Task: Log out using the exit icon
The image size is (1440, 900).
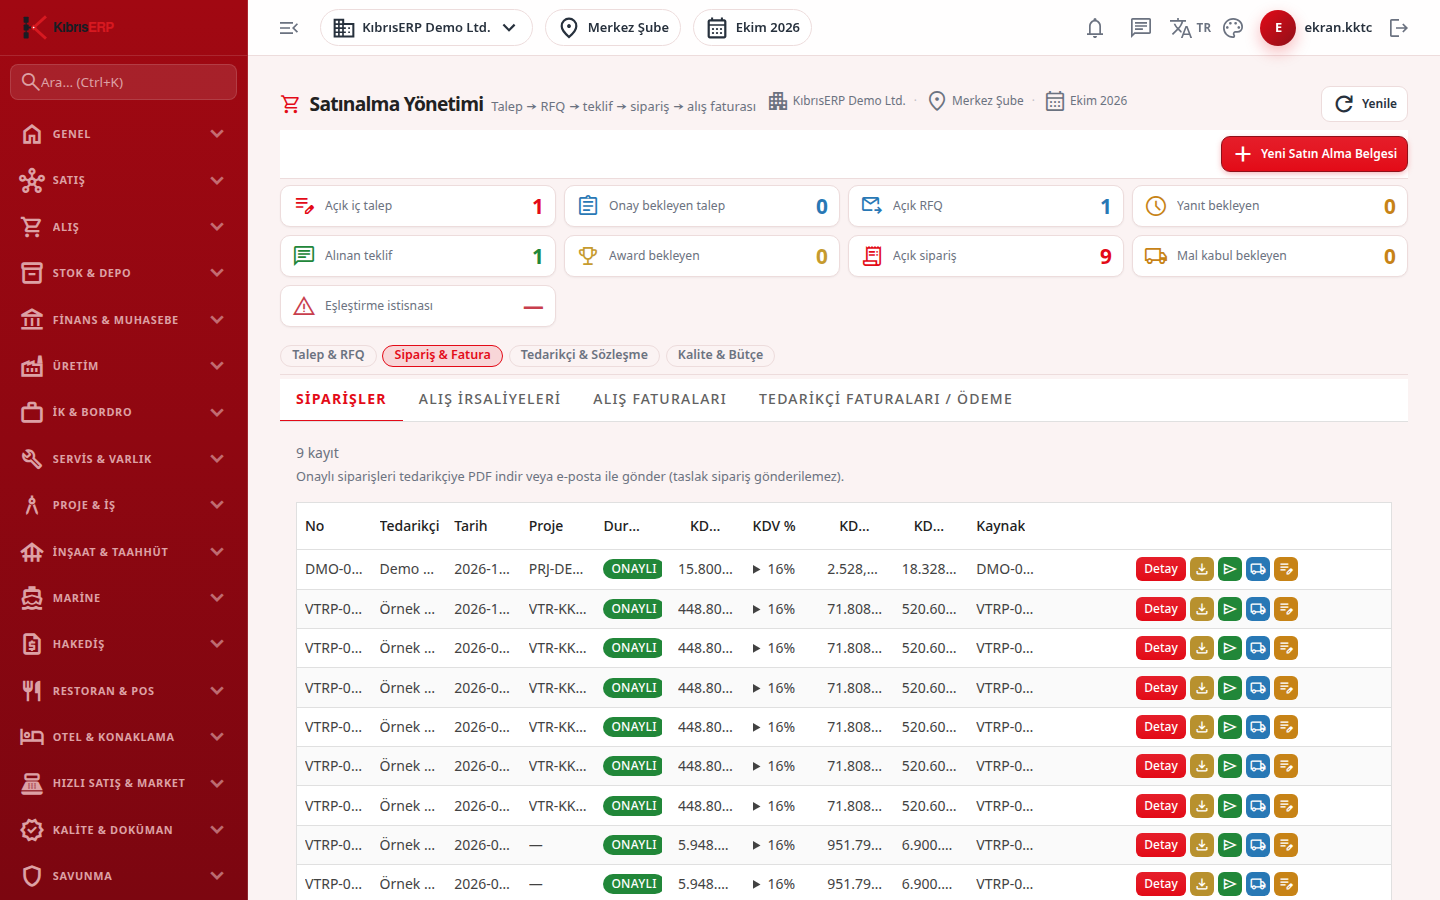Action: tap(1399, 28)
